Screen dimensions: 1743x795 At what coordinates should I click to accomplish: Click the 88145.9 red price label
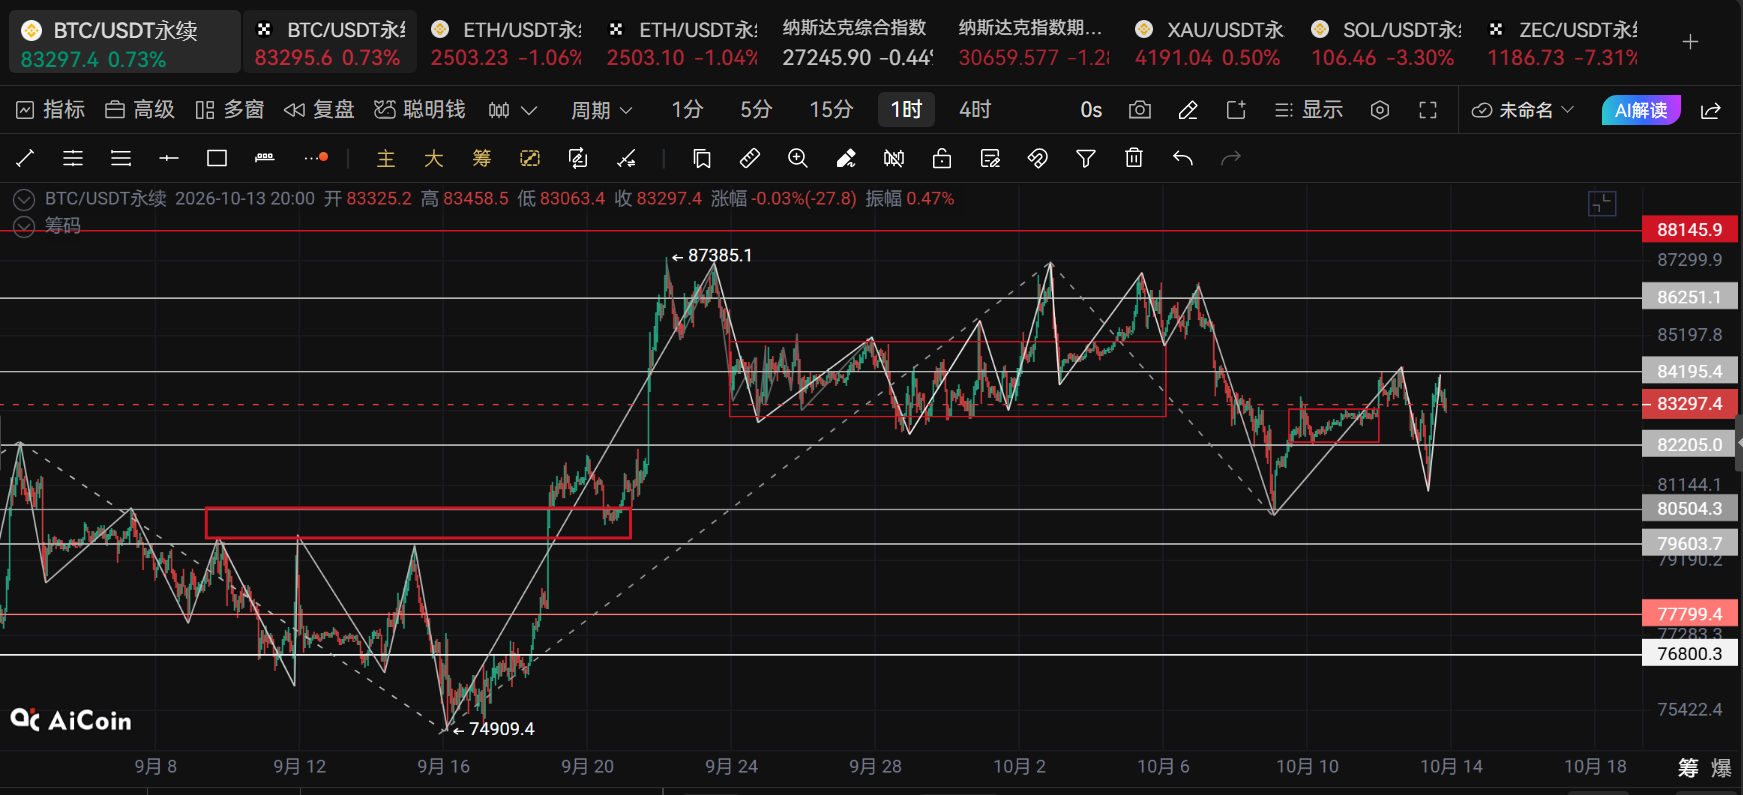click(x=1690, y=229)
